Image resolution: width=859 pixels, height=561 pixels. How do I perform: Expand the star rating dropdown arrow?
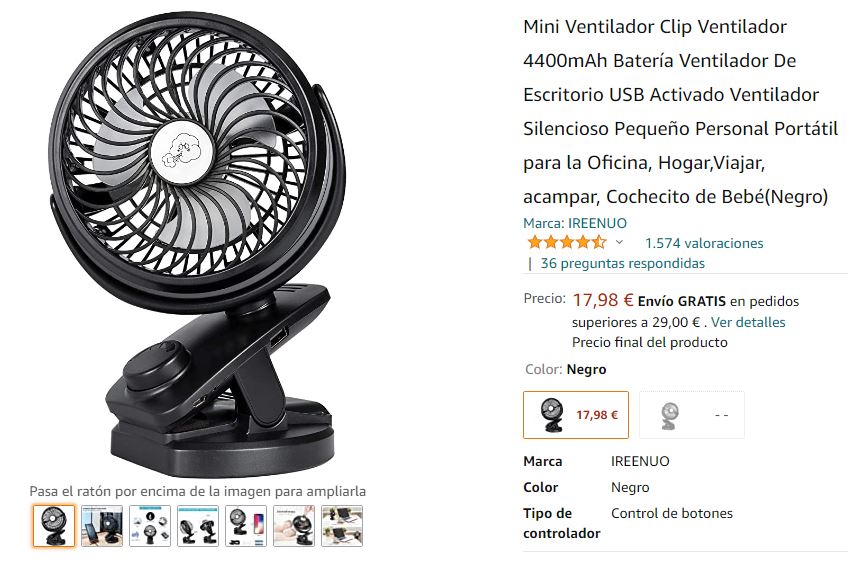619,242
